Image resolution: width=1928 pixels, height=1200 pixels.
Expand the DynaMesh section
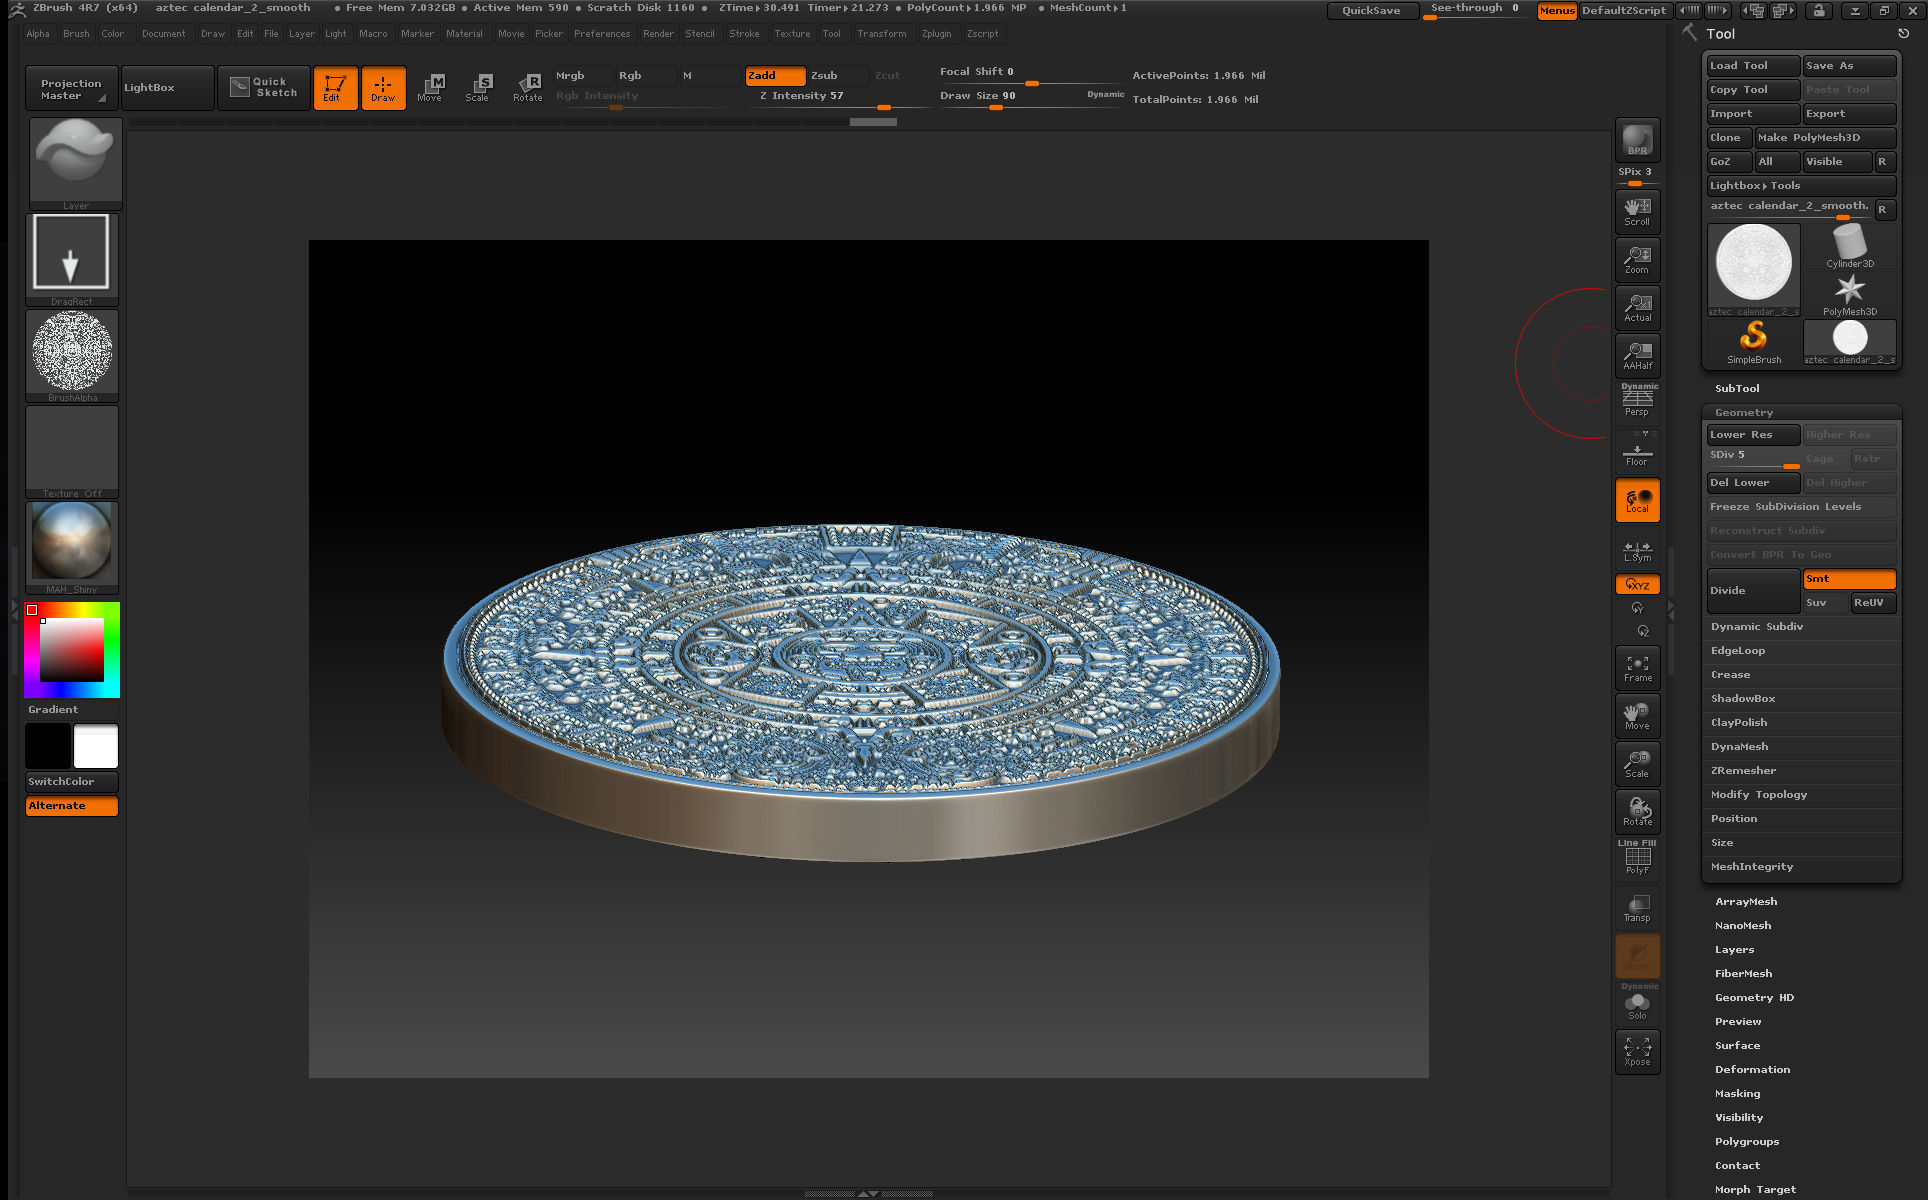pos(1739,746)
